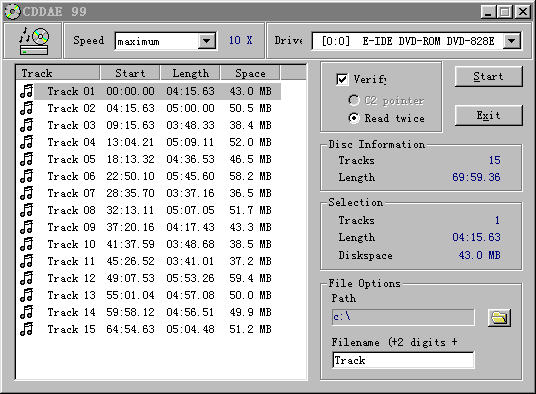The width and height of the screenshot is (536, 394).
Task: Sort by the Space column header
Action: [x=250, y=73]
